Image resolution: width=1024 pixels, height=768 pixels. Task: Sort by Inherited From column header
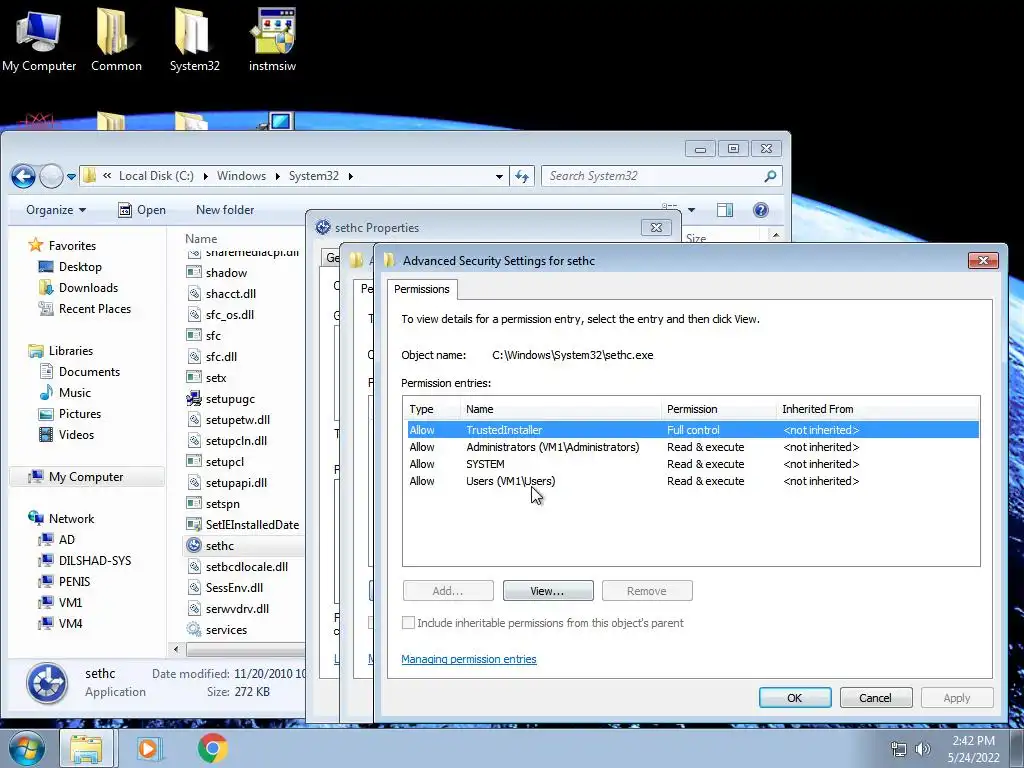[878, 409]
